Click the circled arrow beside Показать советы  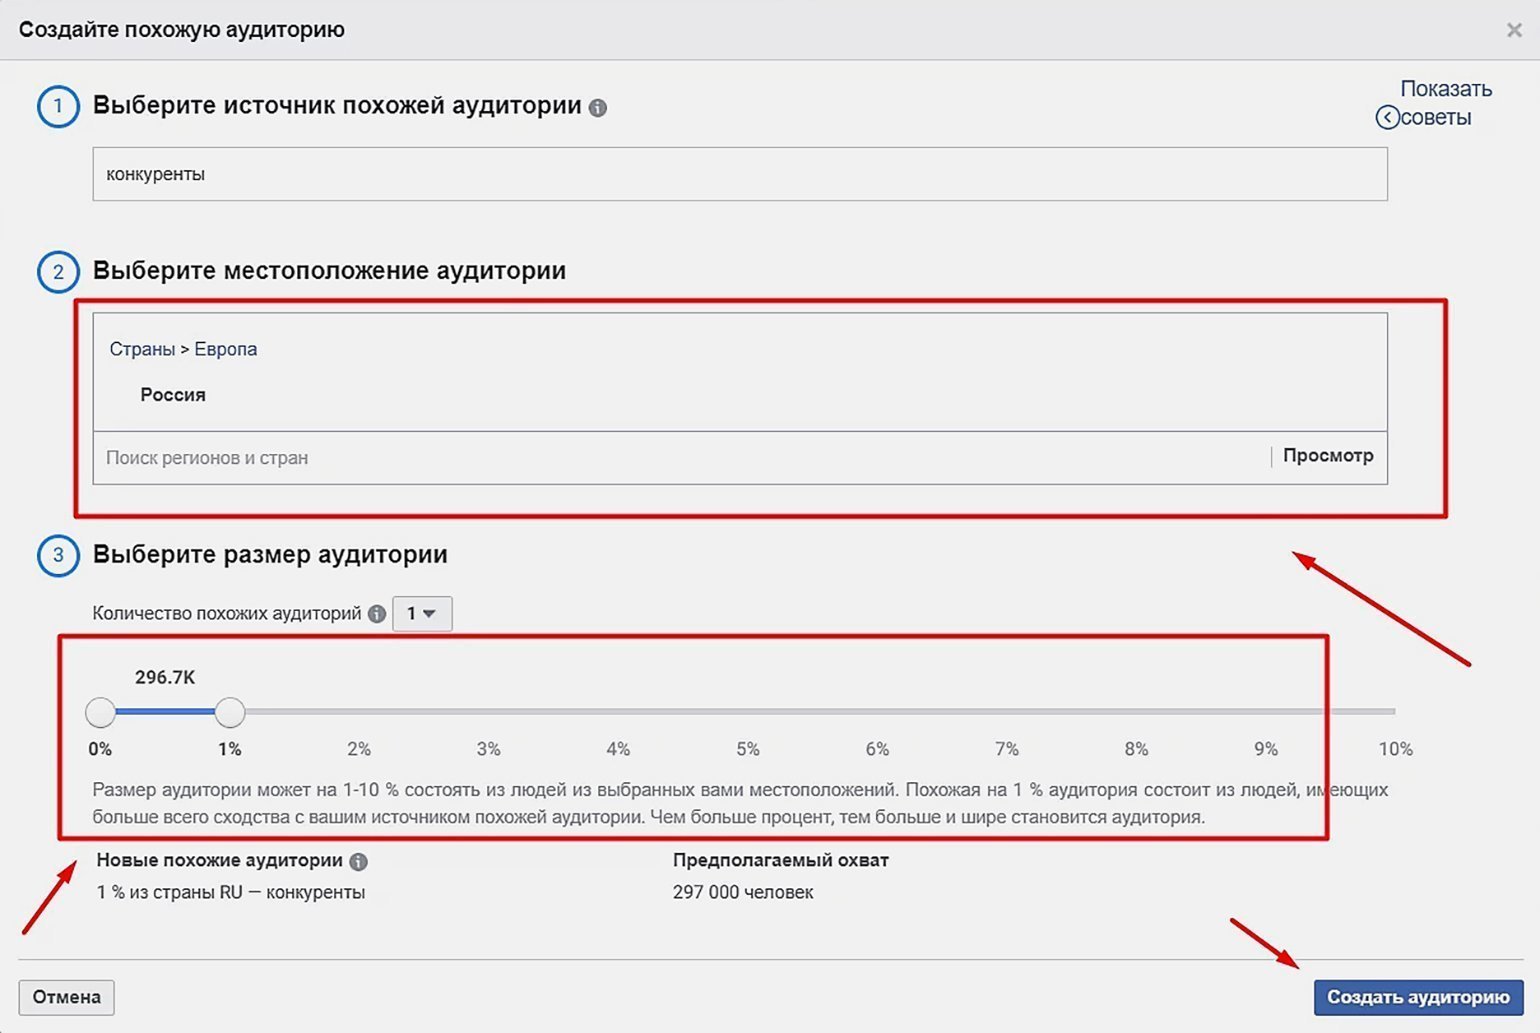[1387, 118]
